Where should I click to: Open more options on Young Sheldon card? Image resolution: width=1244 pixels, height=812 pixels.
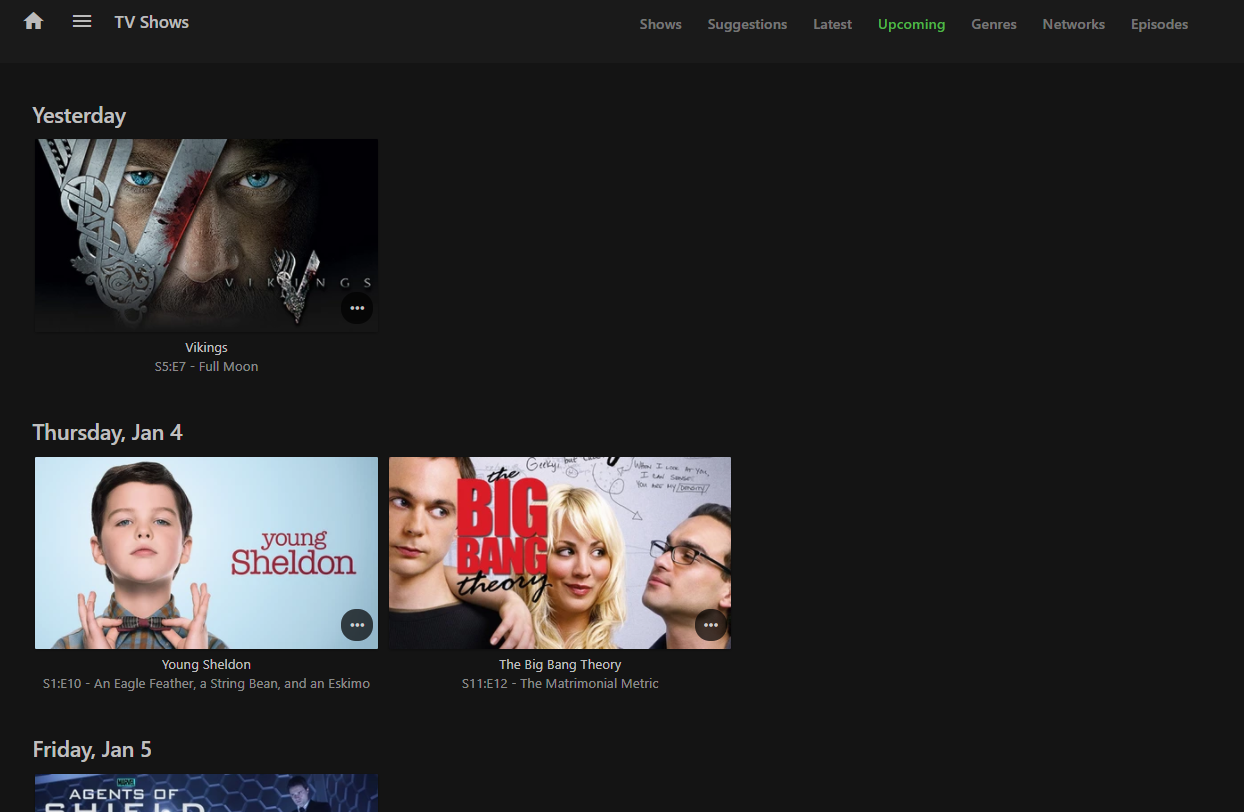[357, 625]
